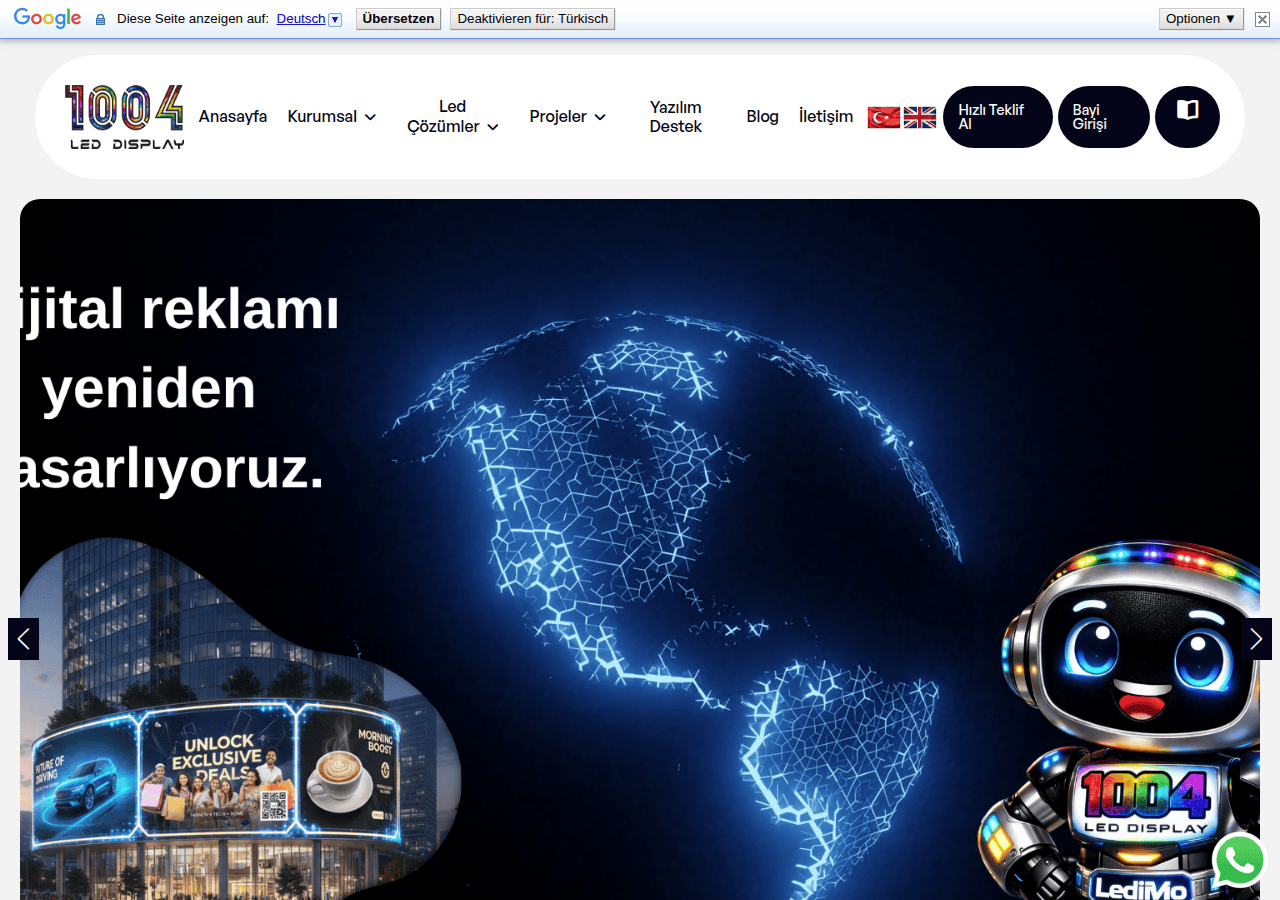Expand Projeler menu
This screenshot has height=900, width=1280.
pos(568,117)
